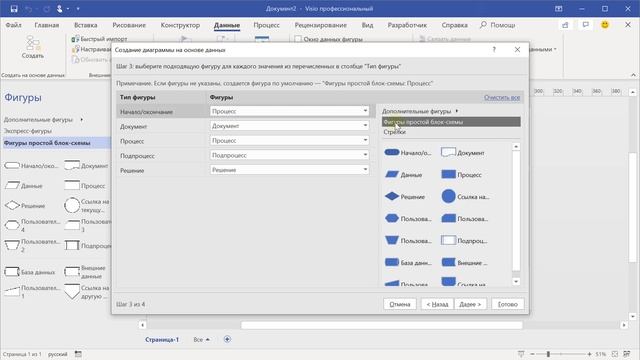Open the shape dropdown for Решение row
The image size is (640, 360).
(x=365, y=170)
